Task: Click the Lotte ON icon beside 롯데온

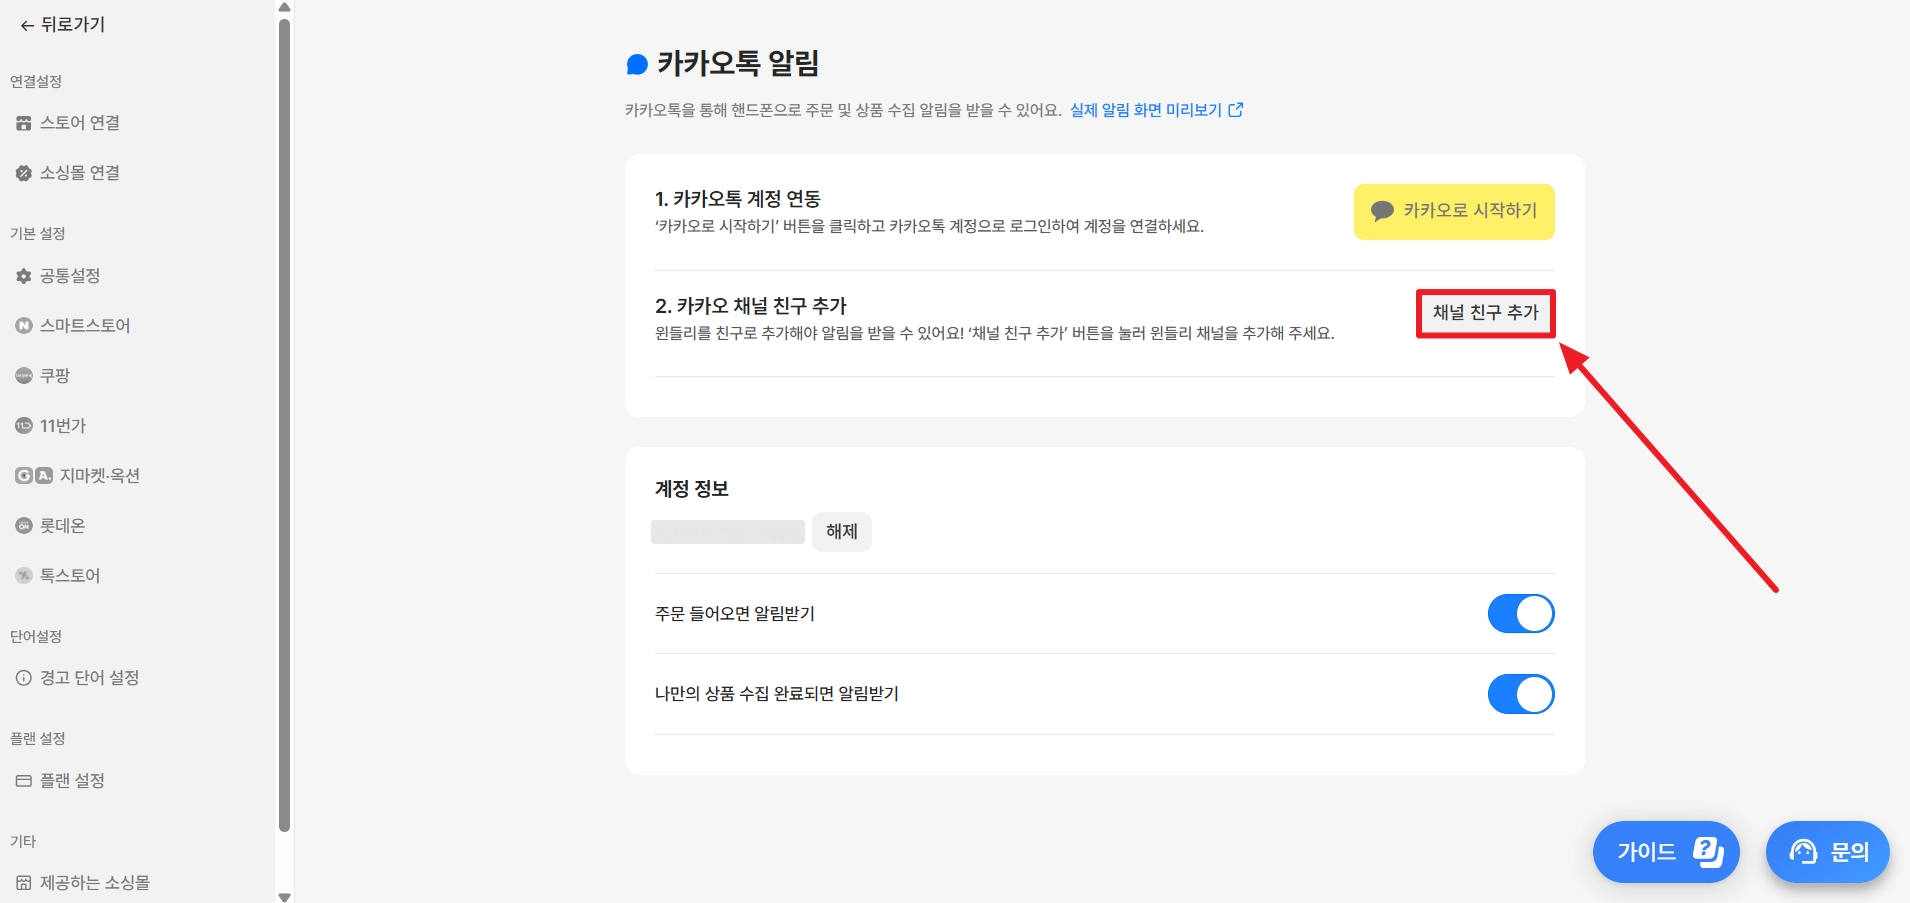Action: (x=24, y=526)
